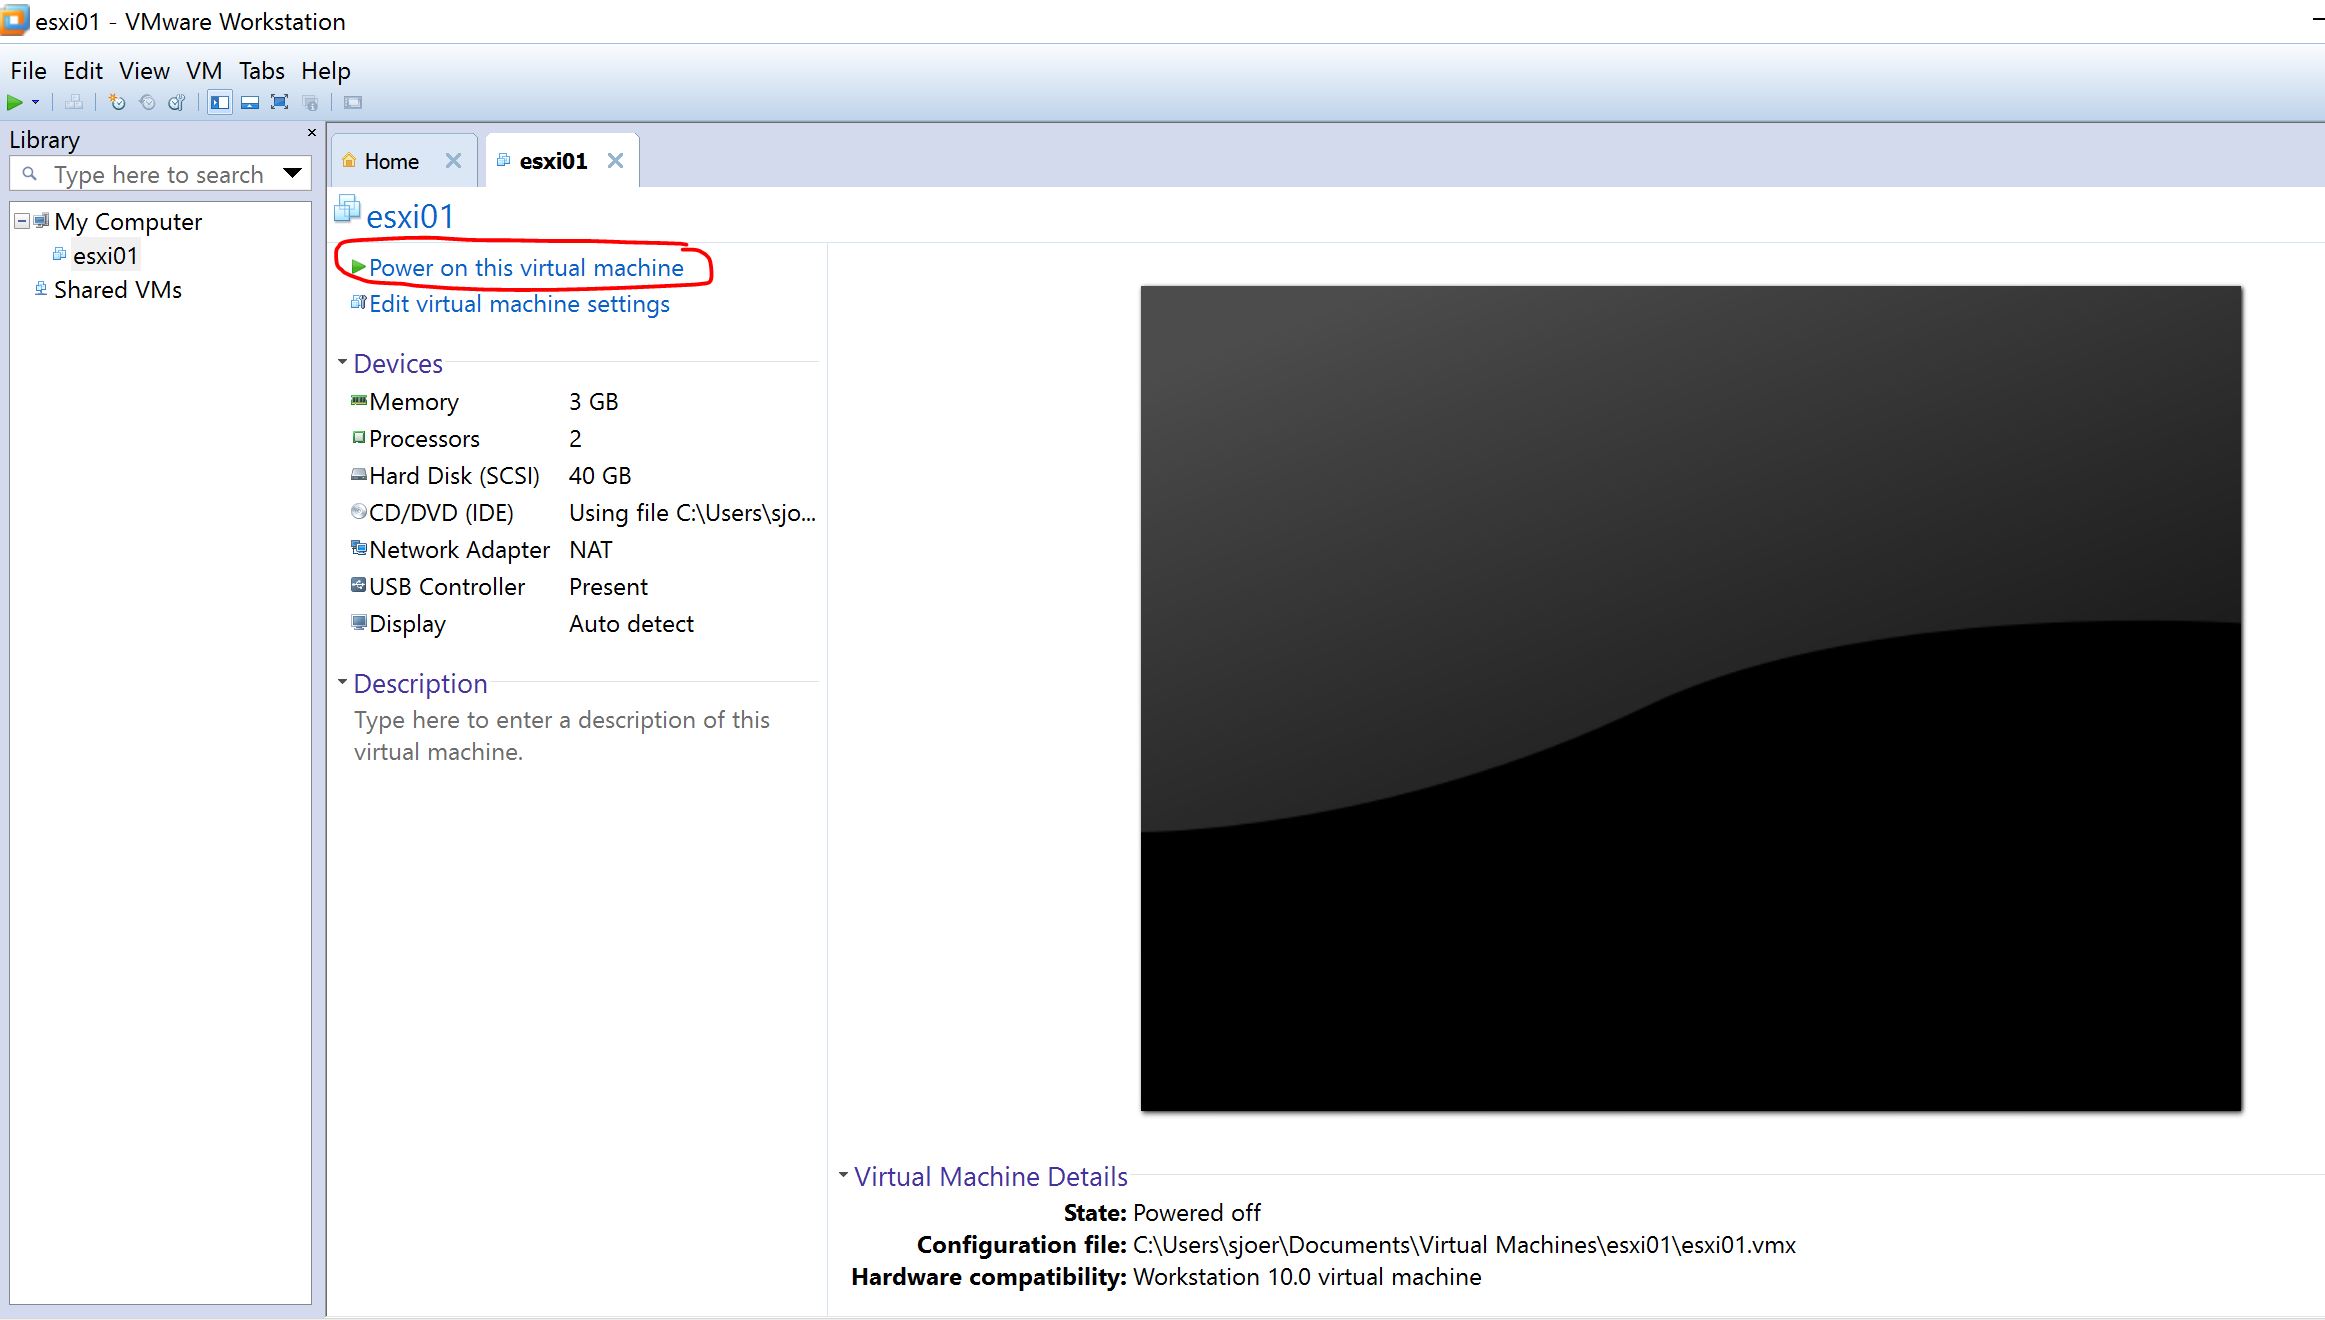Power on this virtual machine
The width and height of the screenshot is (2325, 1320).
pyautogui.click(x=525, y=268)
